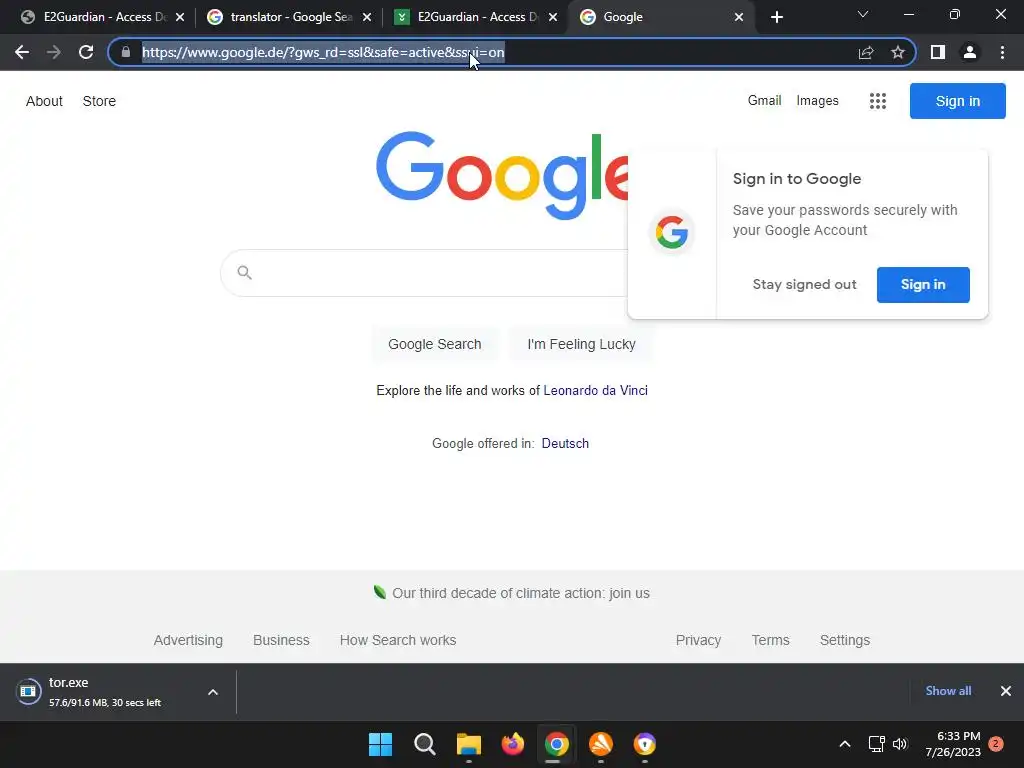This screenshot has width=1024, height=768.
Task: Open Windows taskbar search
Action: pos(424,744)
